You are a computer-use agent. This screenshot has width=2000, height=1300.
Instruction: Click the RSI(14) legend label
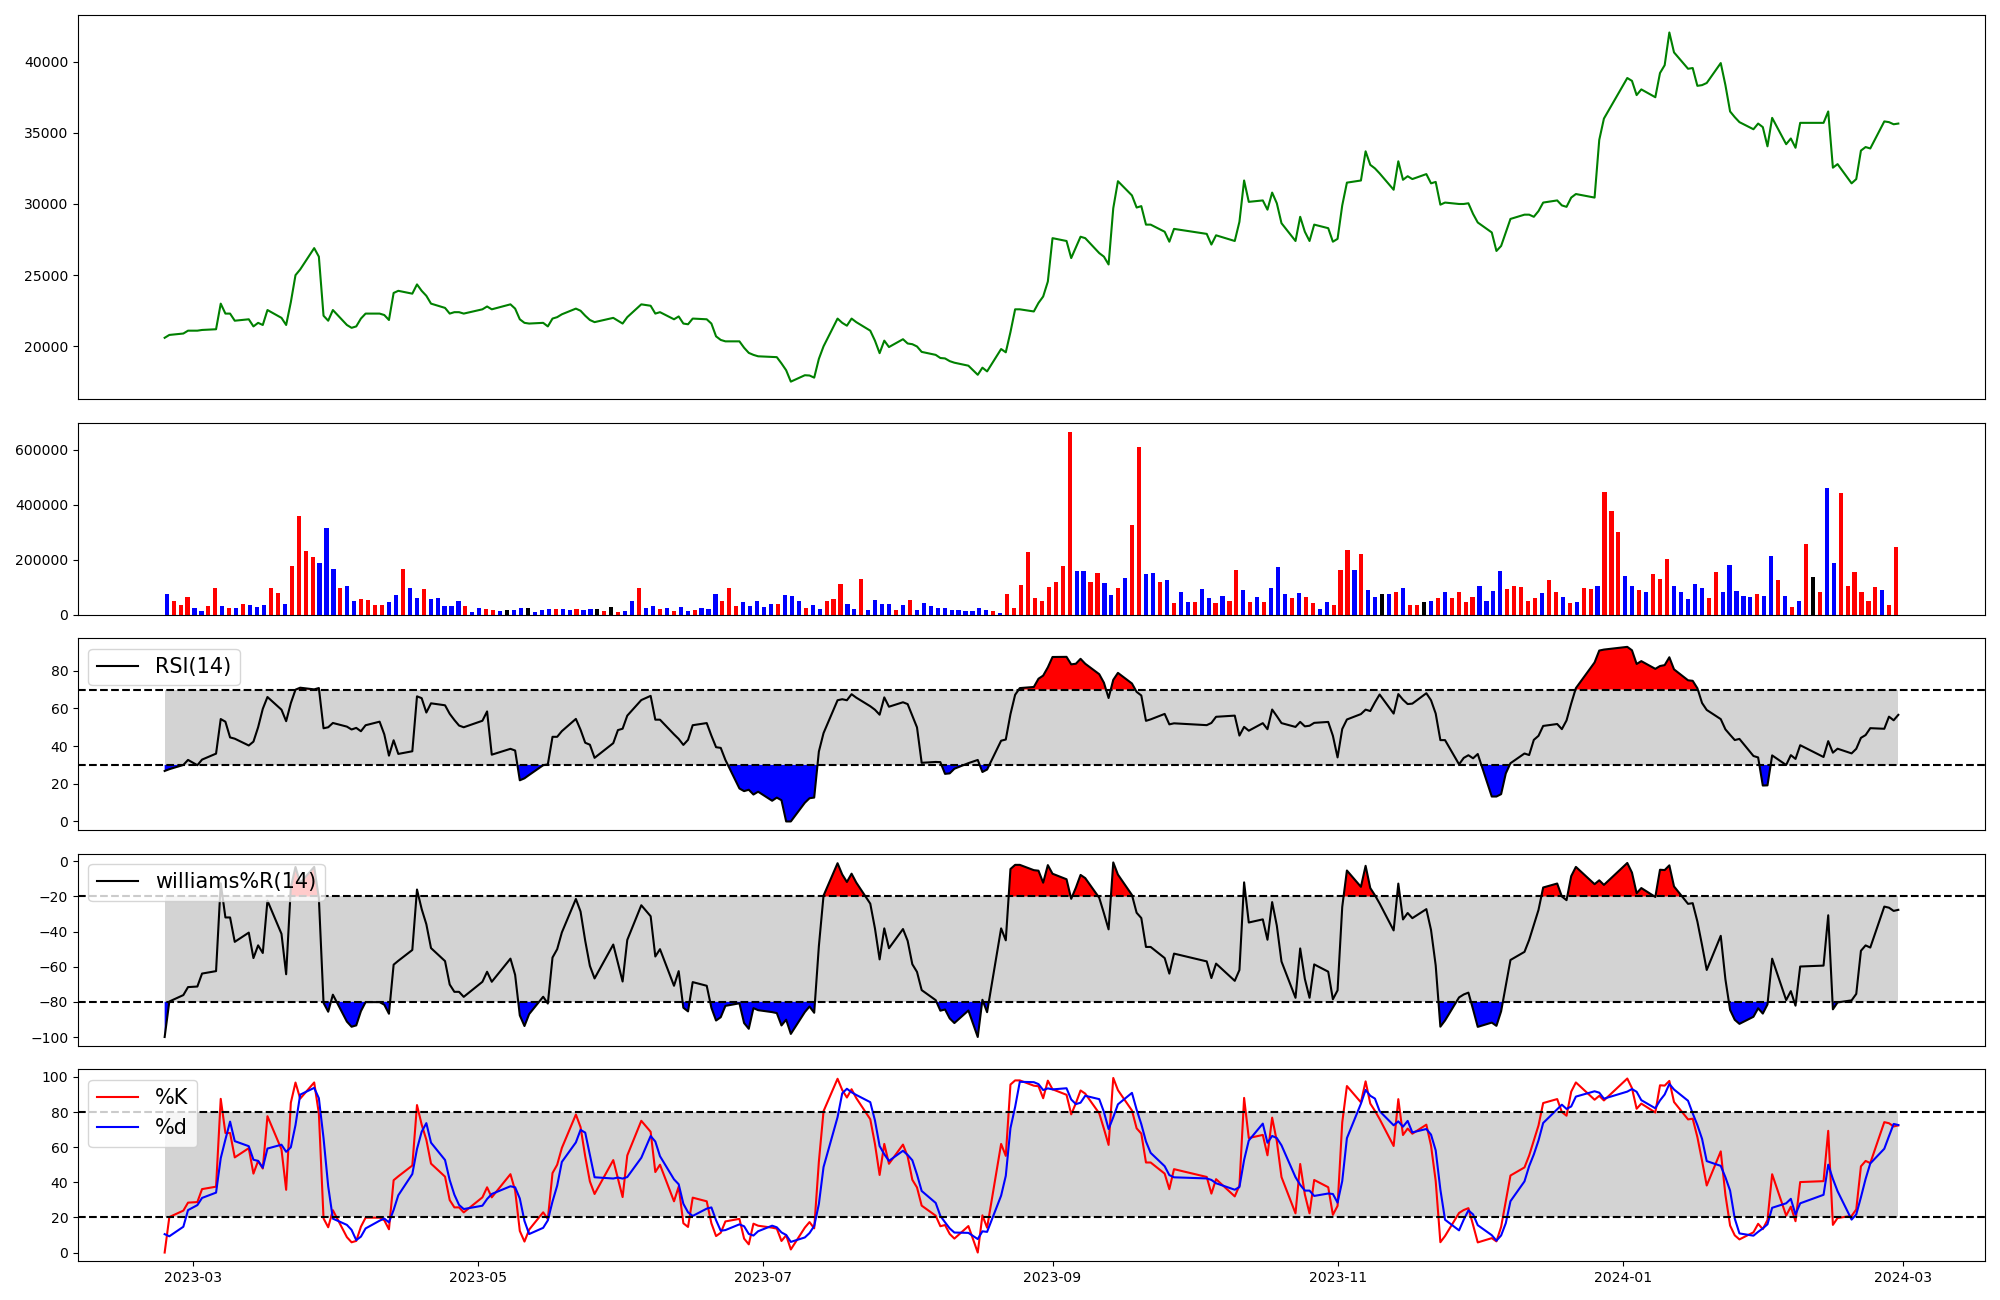(x=192, y=666)
